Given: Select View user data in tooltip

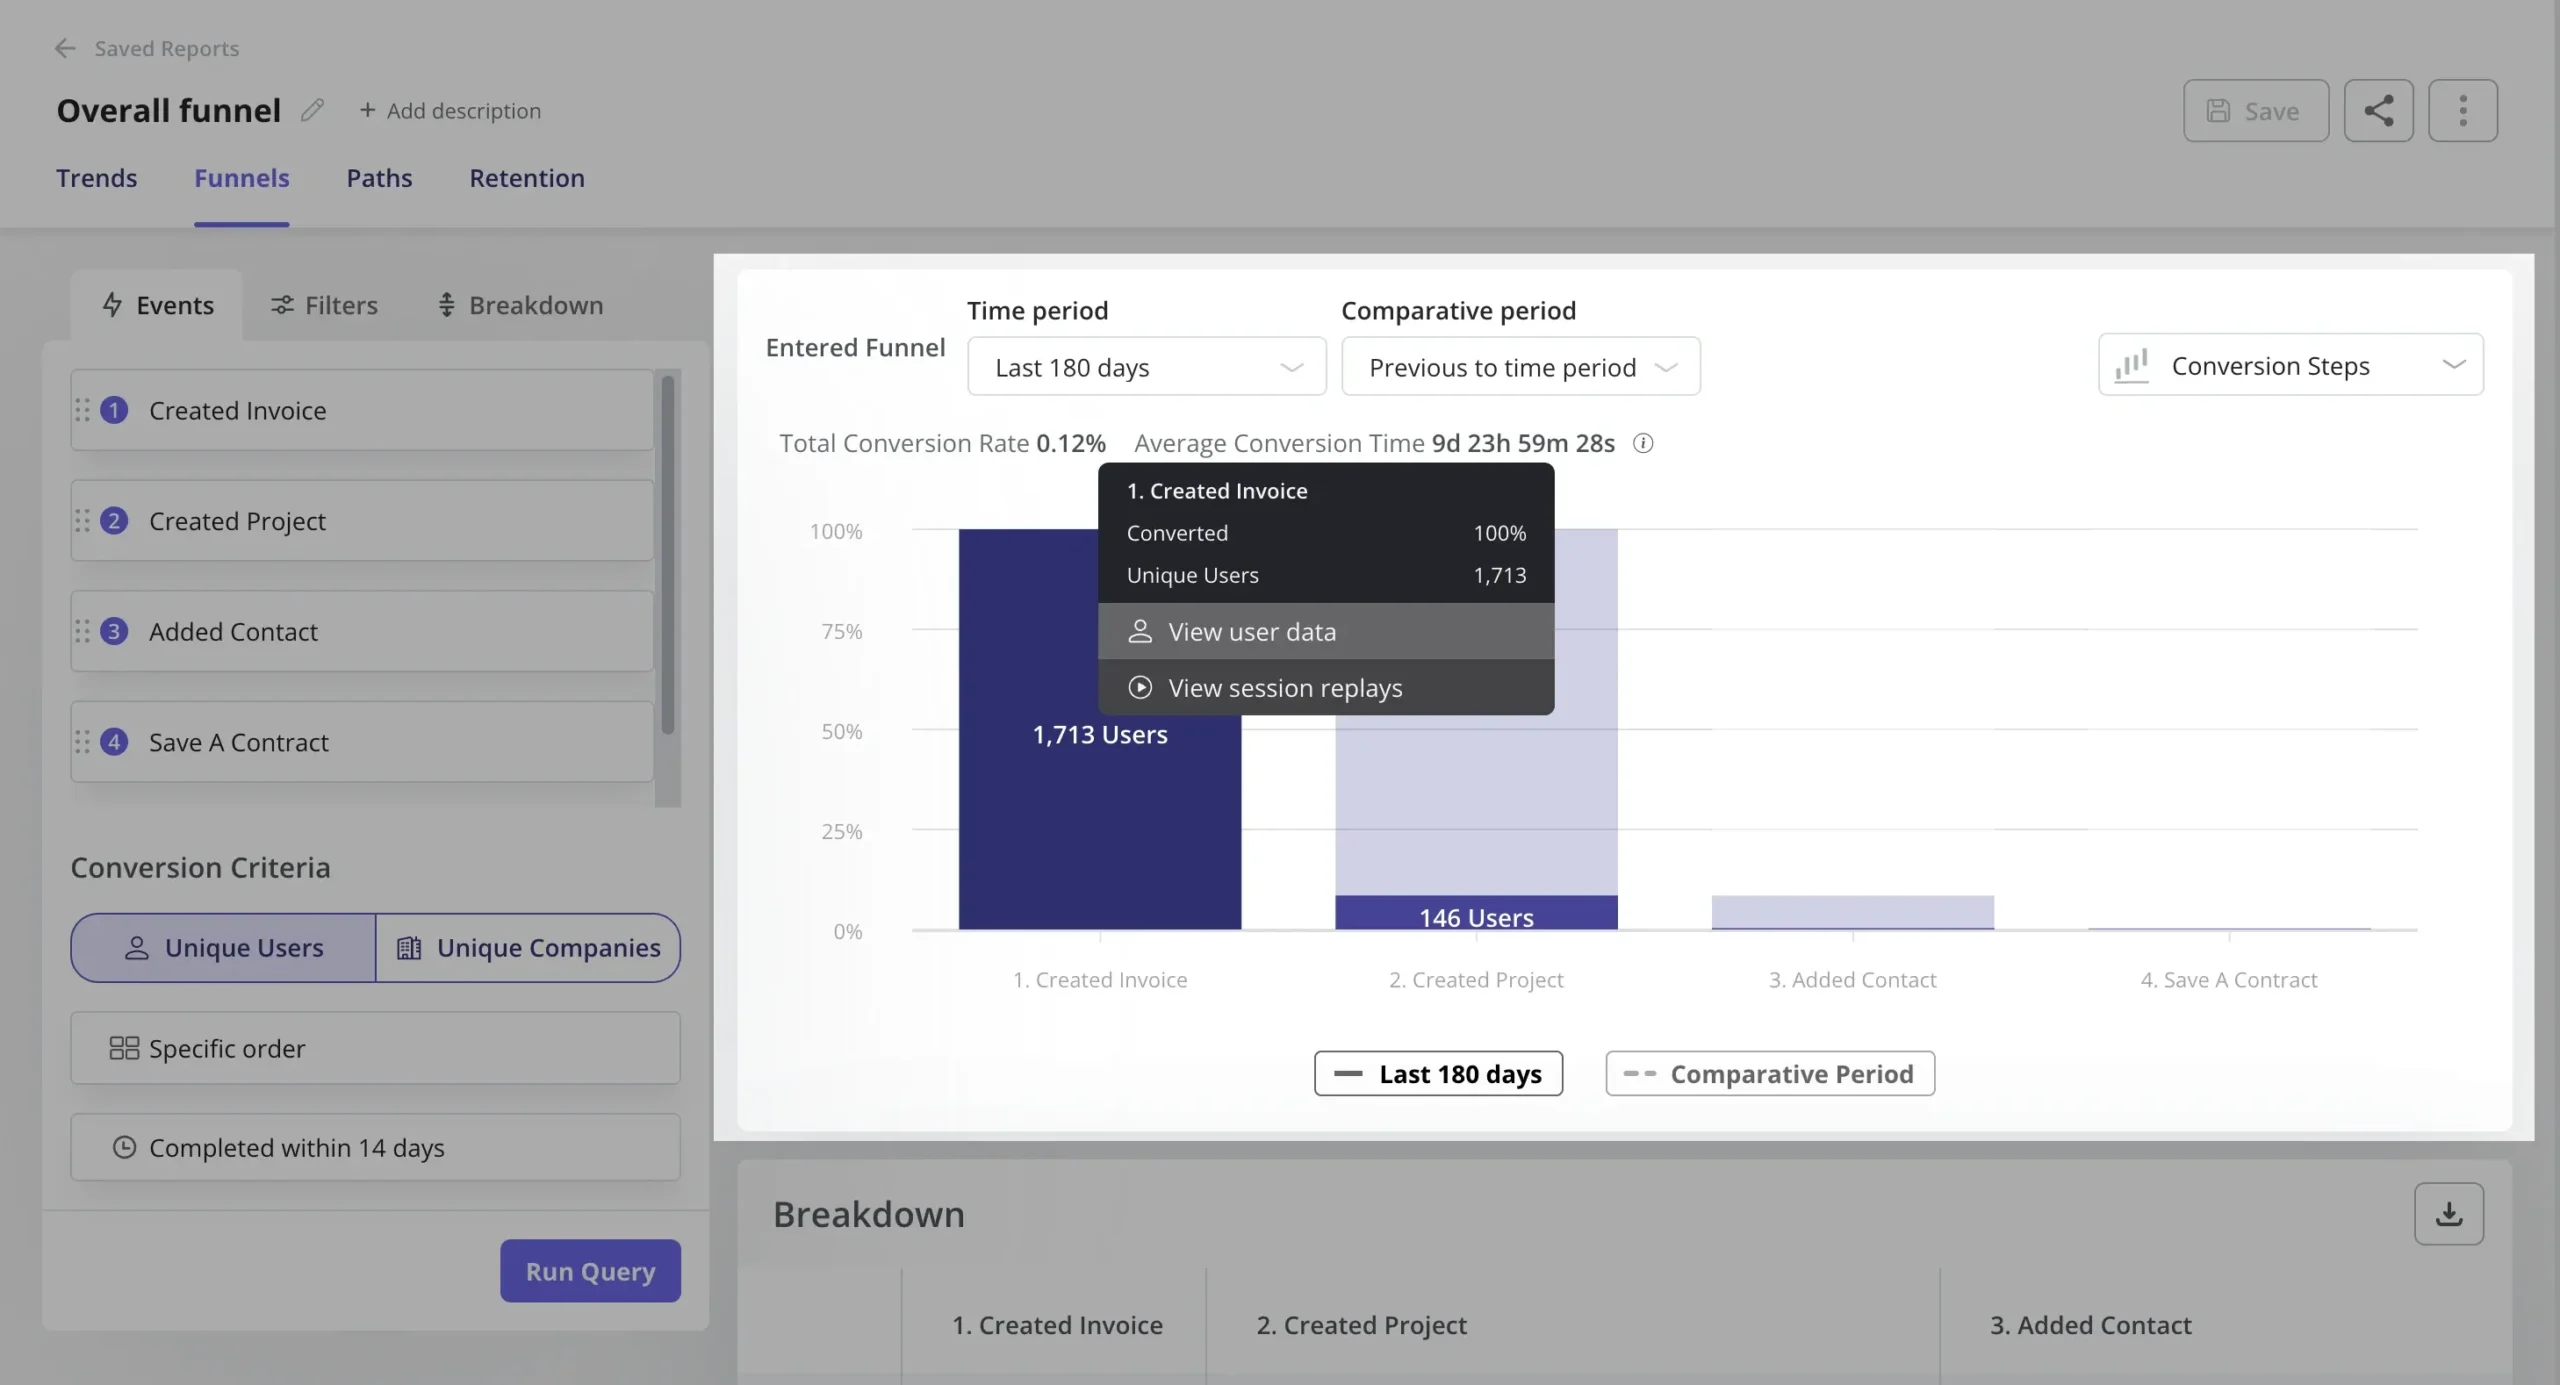Looking at the screenshot, I should [1252, 631].
